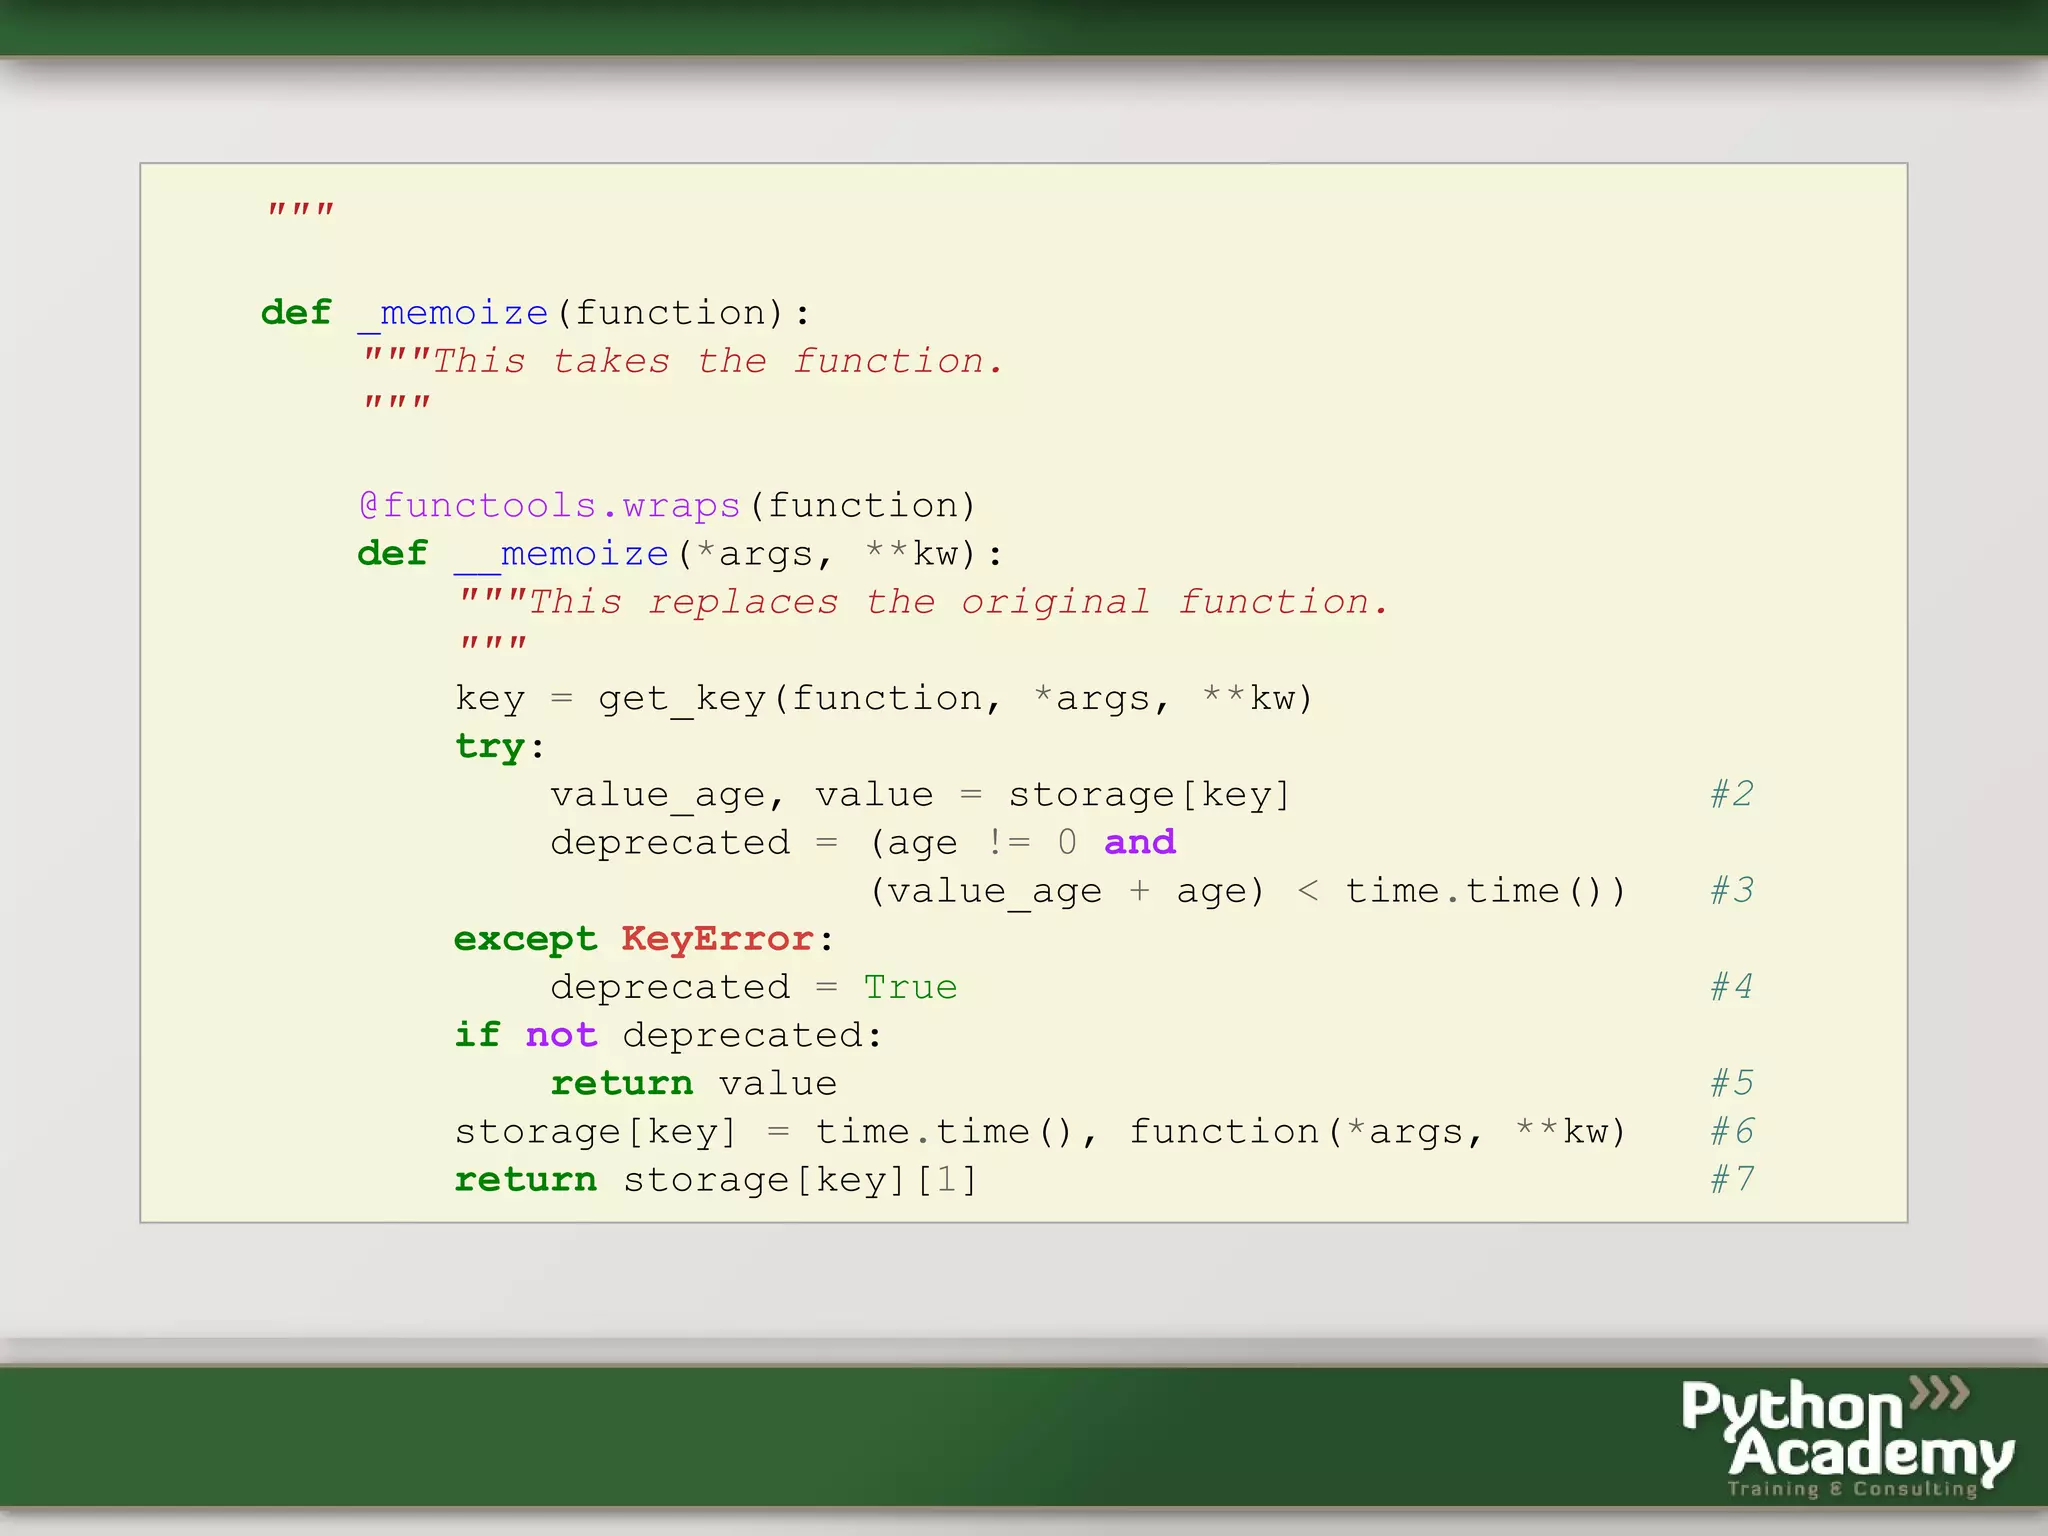Click the 'return value' line
The width and height of the screenshot is (2048, 1536).
694,1084
